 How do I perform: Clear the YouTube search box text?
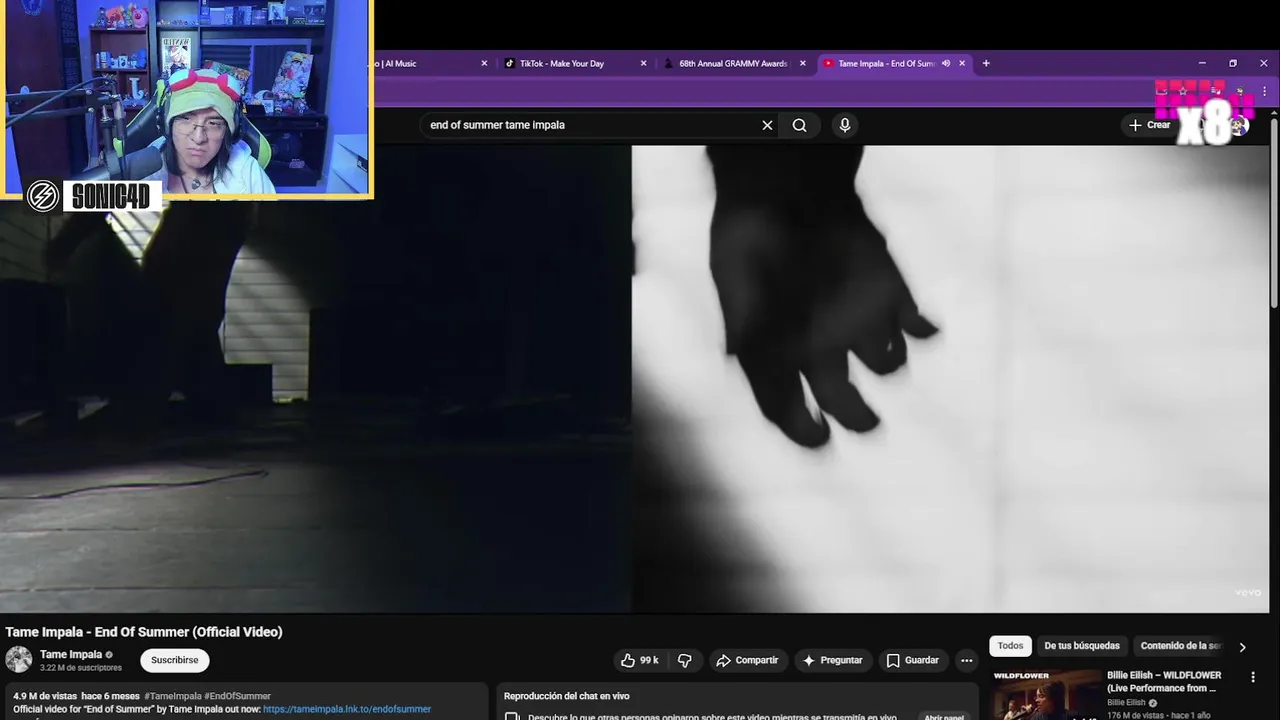(767, 125)
